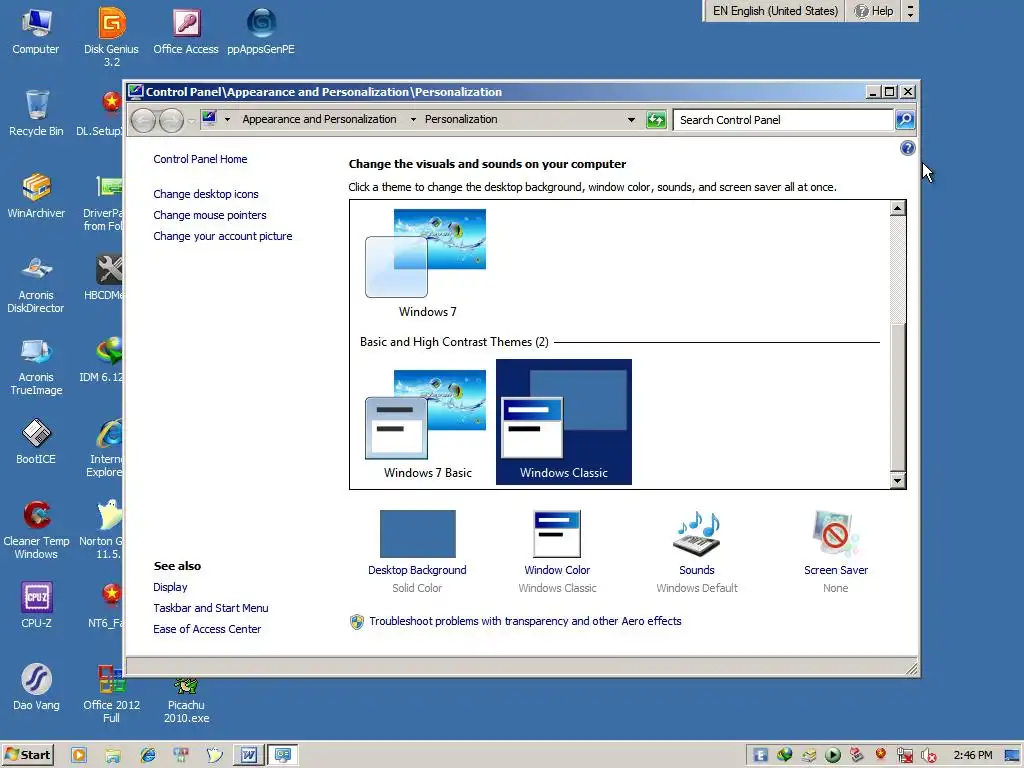This screenshot has width=1024, height=768.
Task: Open Ease of Access Center link
Action: [207, 629]
